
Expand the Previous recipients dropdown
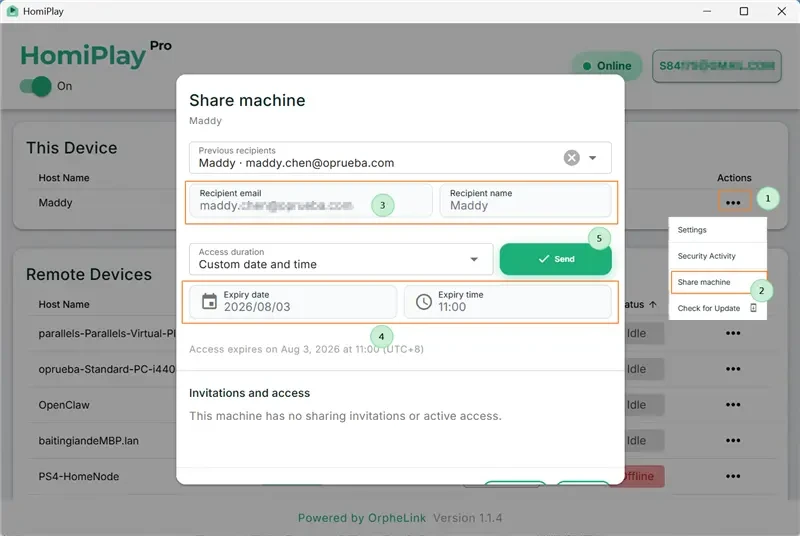592,158
